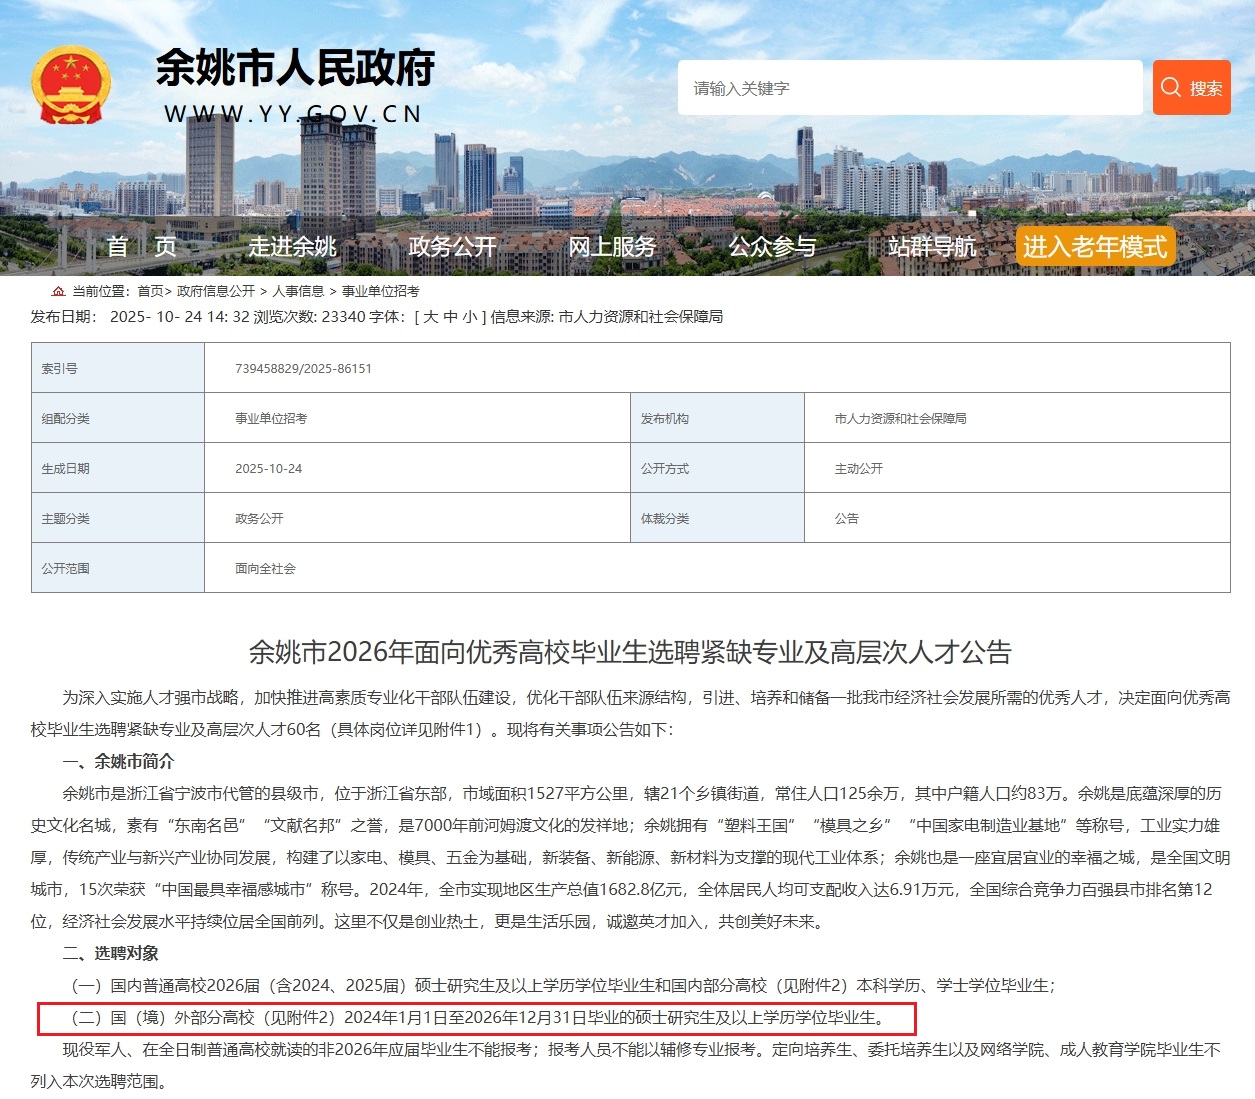Follow the 首页 breadcrumb link
This screenshot has height=1099, width=1255.
tap(150, 291)
